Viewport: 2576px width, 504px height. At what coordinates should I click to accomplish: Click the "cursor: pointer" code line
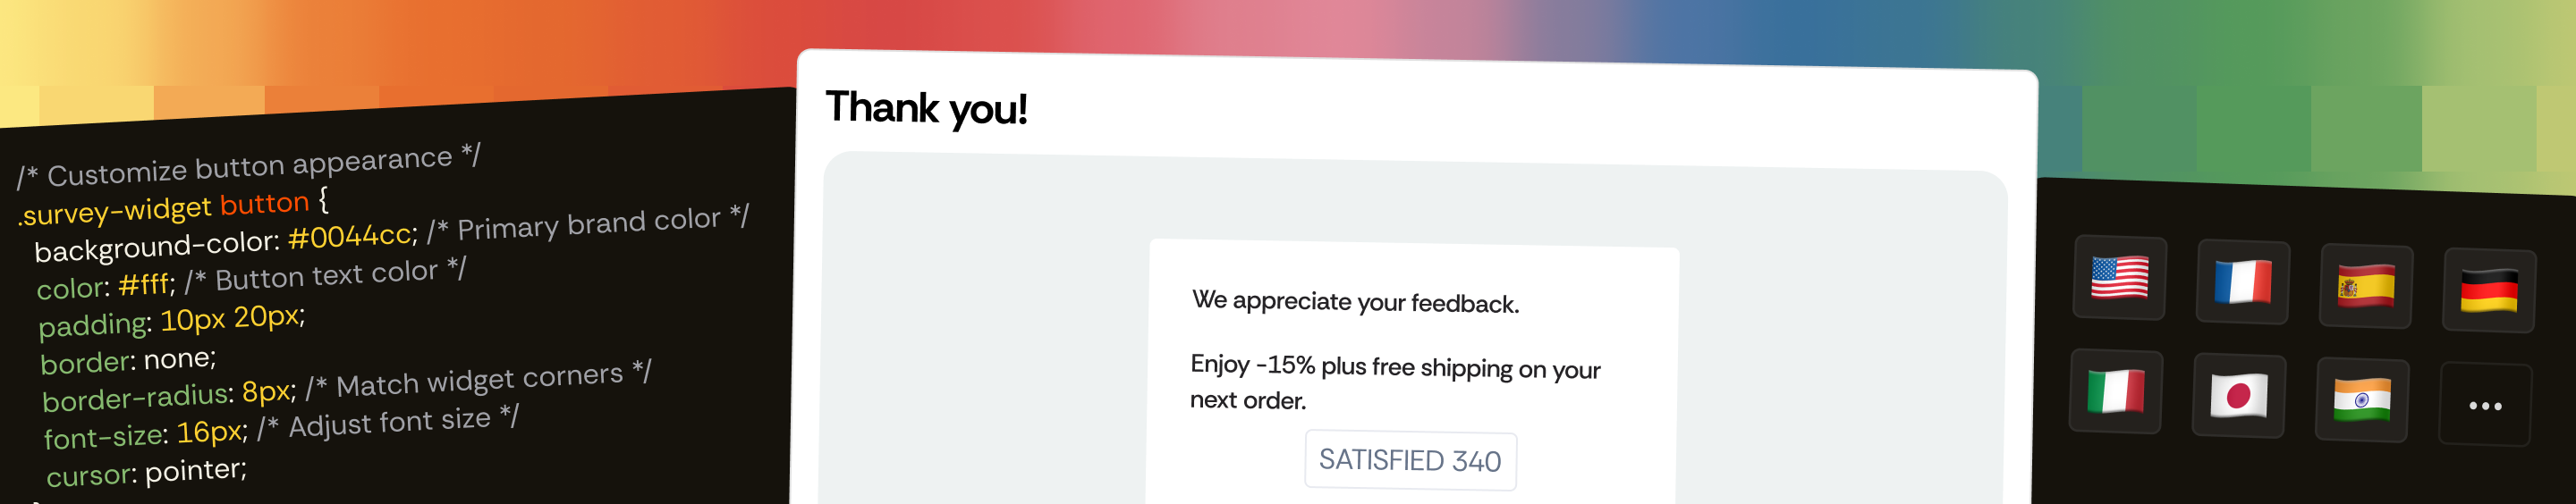(146, 472)
